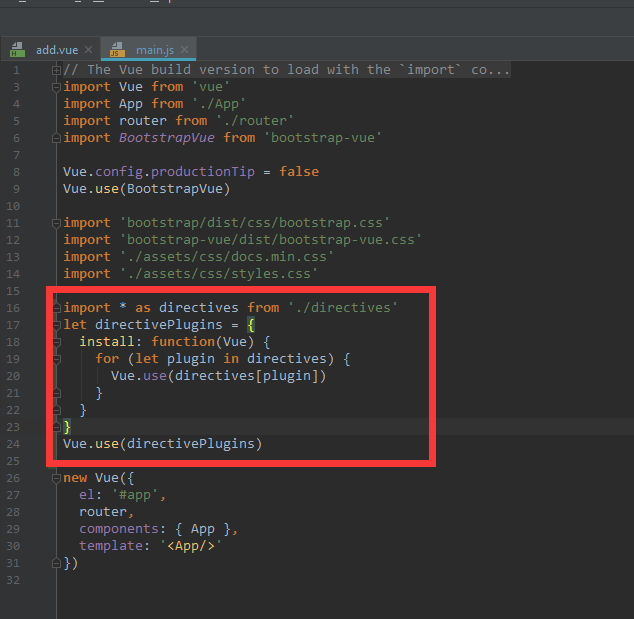Image resolution: width=634 pixels, height=619 pixels.
Task: Click the fold end marker on line 31
Action: point(57,563)
